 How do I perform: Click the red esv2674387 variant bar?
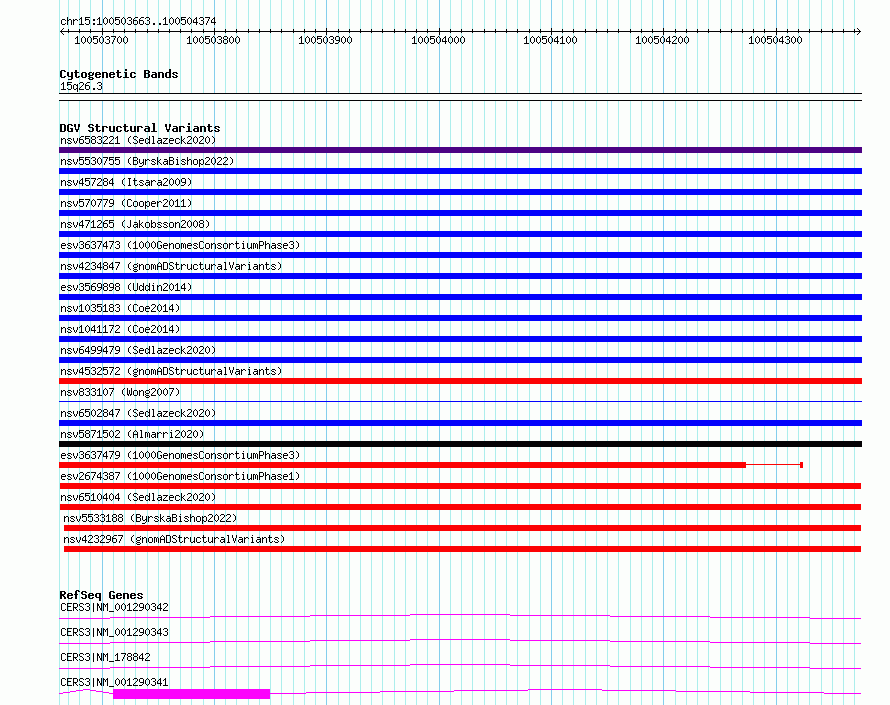[x=460, y=486]
